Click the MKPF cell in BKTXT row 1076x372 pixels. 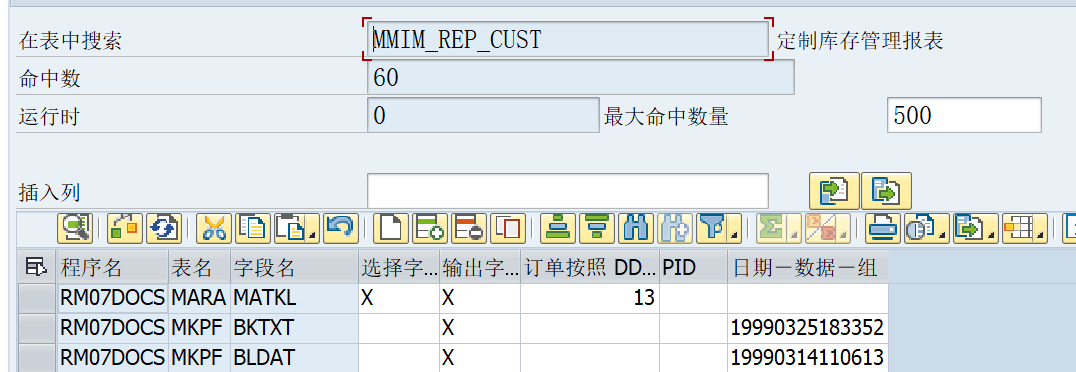(x=199, y=329)
